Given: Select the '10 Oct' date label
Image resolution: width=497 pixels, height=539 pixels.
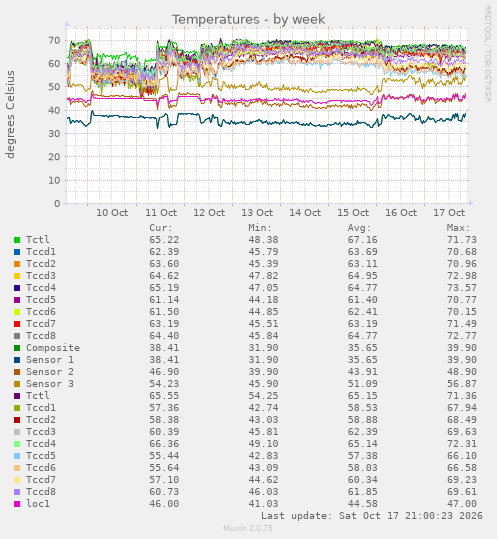Looking at the screenshot, I should click(112, 213).
